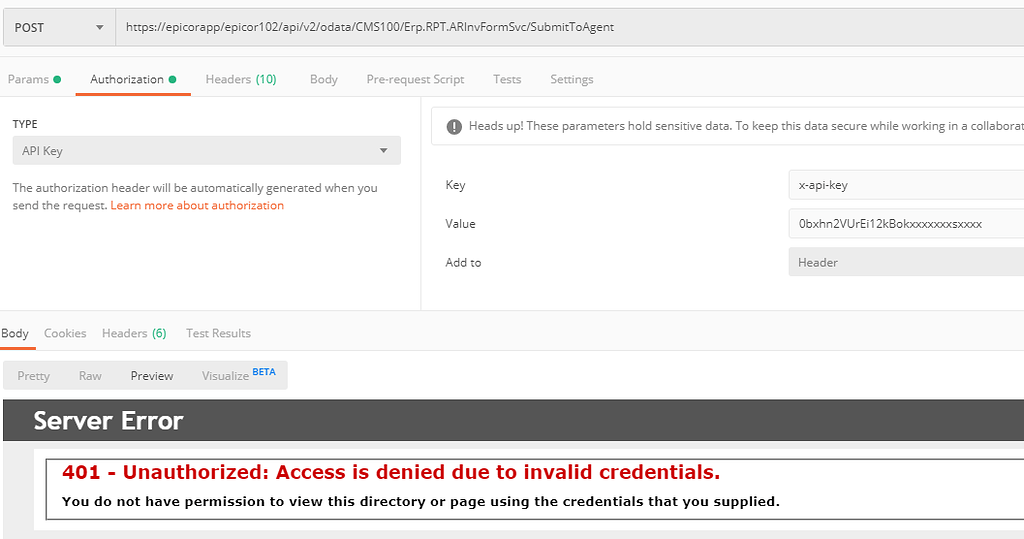Open the POST method dropdown

(59, 27)
